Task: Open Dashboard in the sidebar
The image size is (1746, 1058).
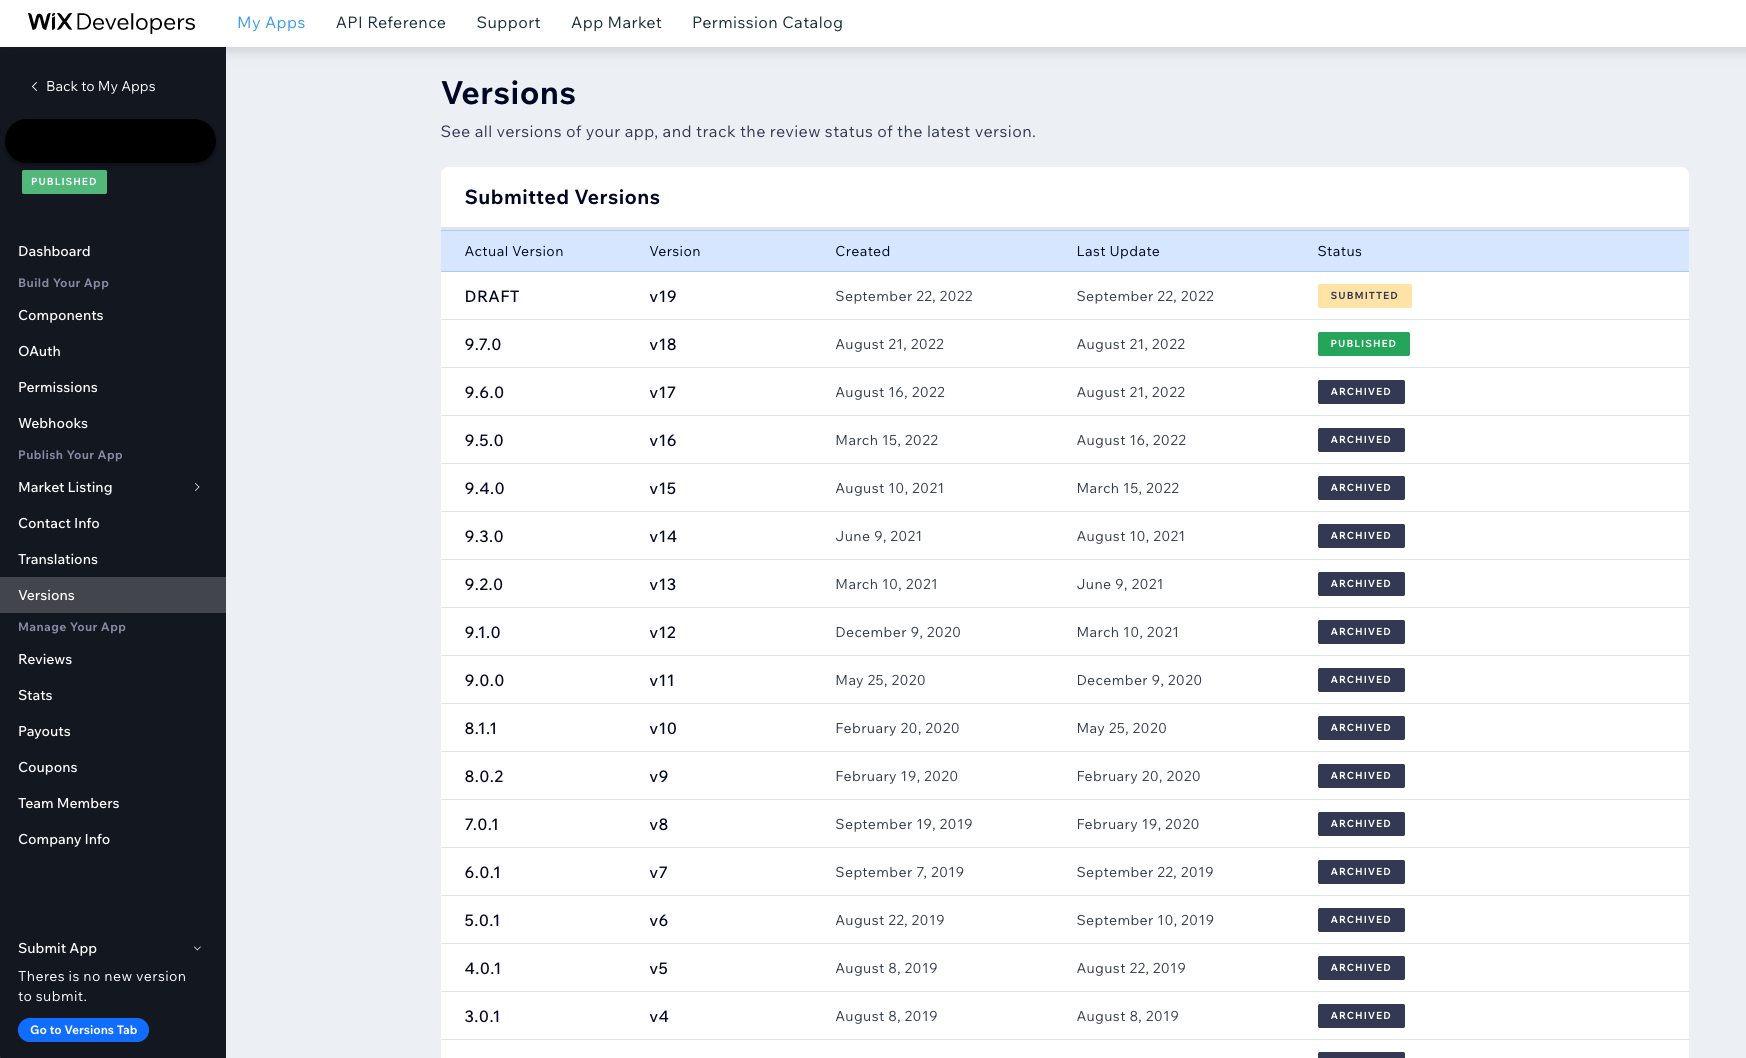Action: pyautogui.click(x=54, y=251)
